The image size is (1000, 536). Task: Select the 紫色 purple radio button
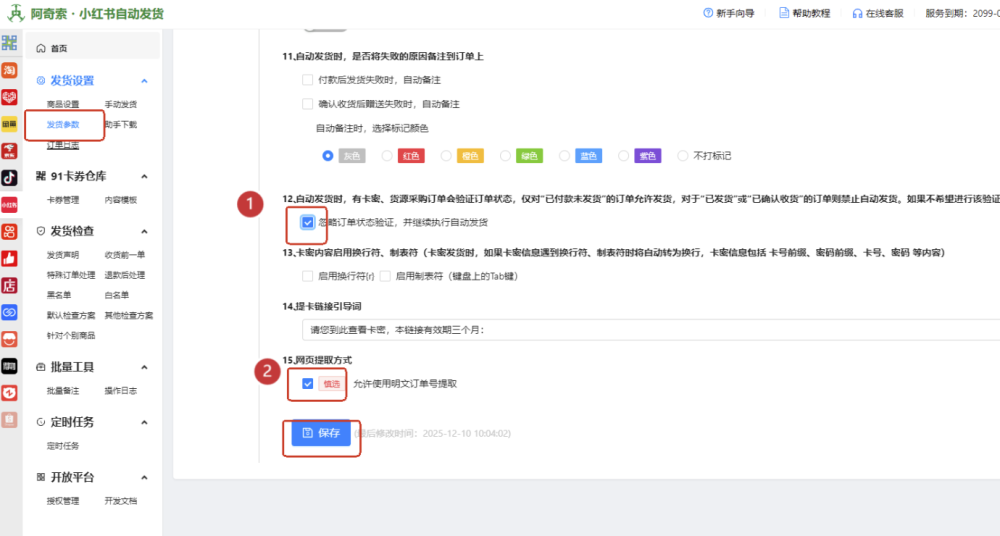point(624,156)
